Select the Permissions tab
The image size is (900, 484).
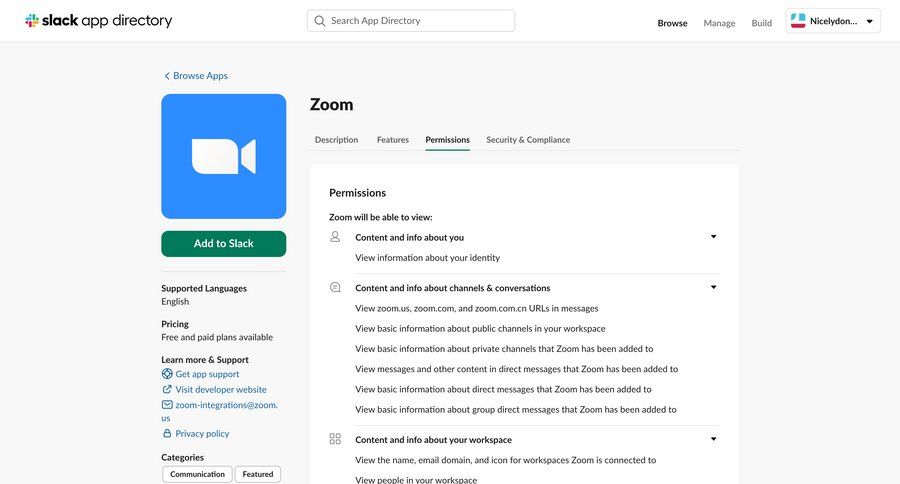click(448, 140)
